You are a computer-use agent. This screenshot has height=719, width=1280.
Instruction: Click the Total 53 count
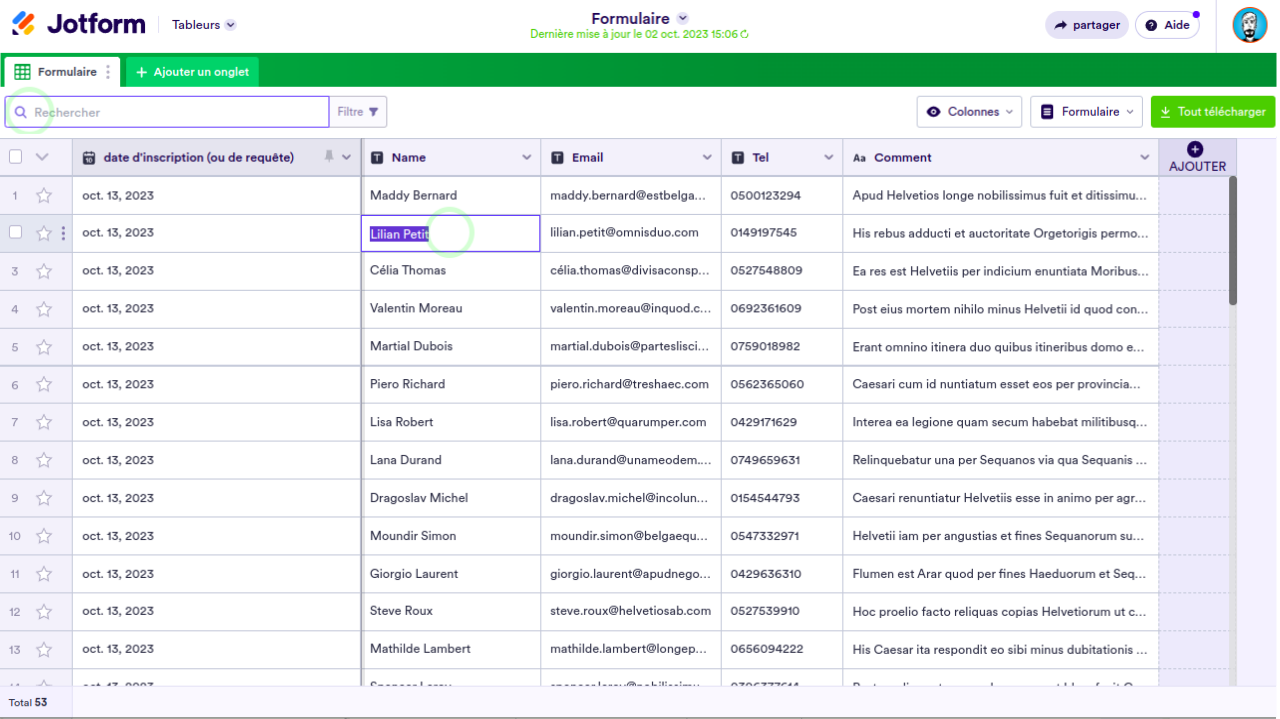[x=28, y=703]
